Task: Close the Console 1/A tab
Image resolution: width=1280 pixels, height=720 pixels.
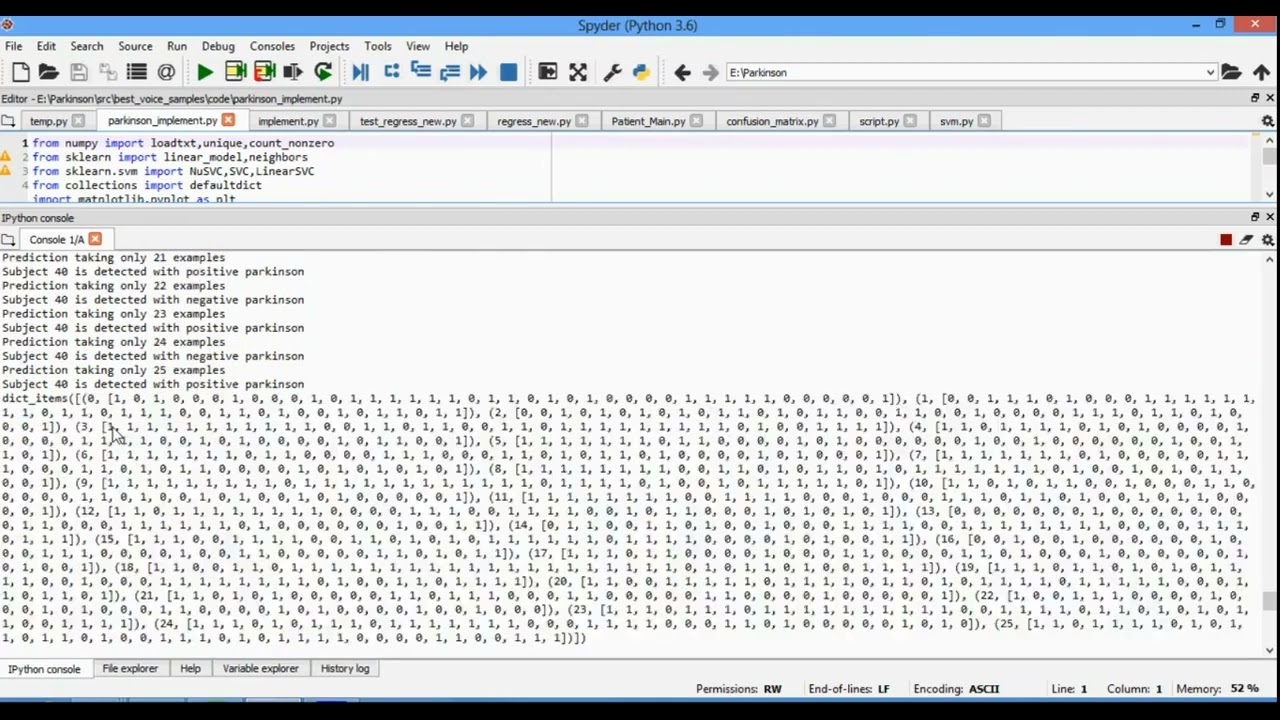Action: click(95, 239)
